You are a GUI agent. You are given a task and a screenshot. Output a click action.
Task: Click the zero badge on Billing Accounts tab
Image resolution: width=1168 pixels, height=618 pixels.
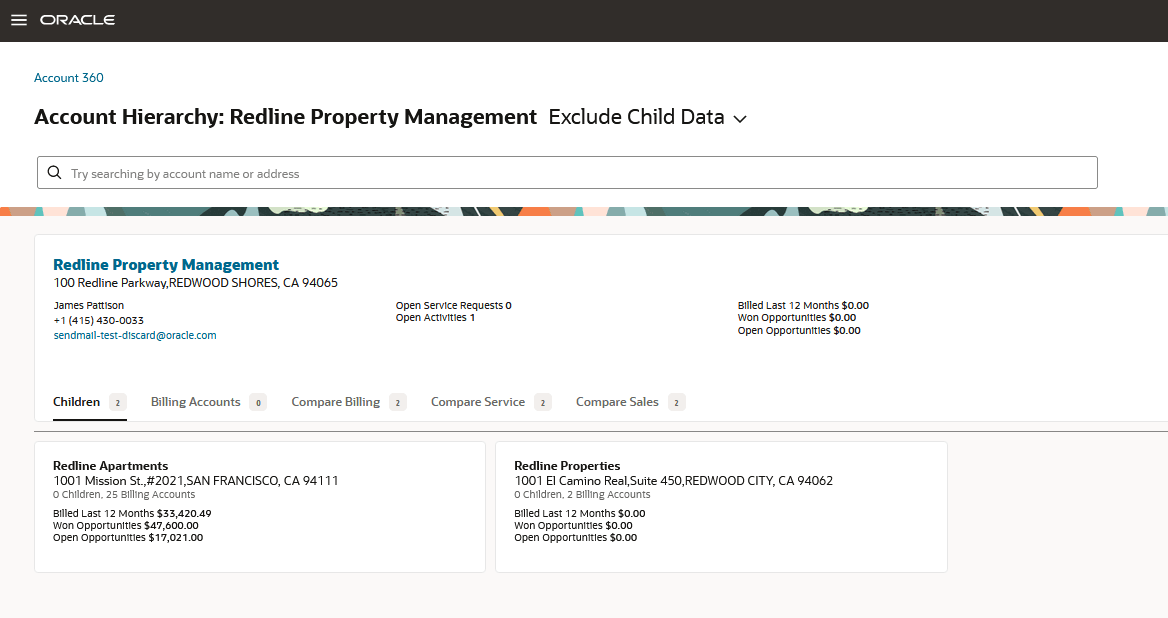pyautogui.click(x=258, y=401)
